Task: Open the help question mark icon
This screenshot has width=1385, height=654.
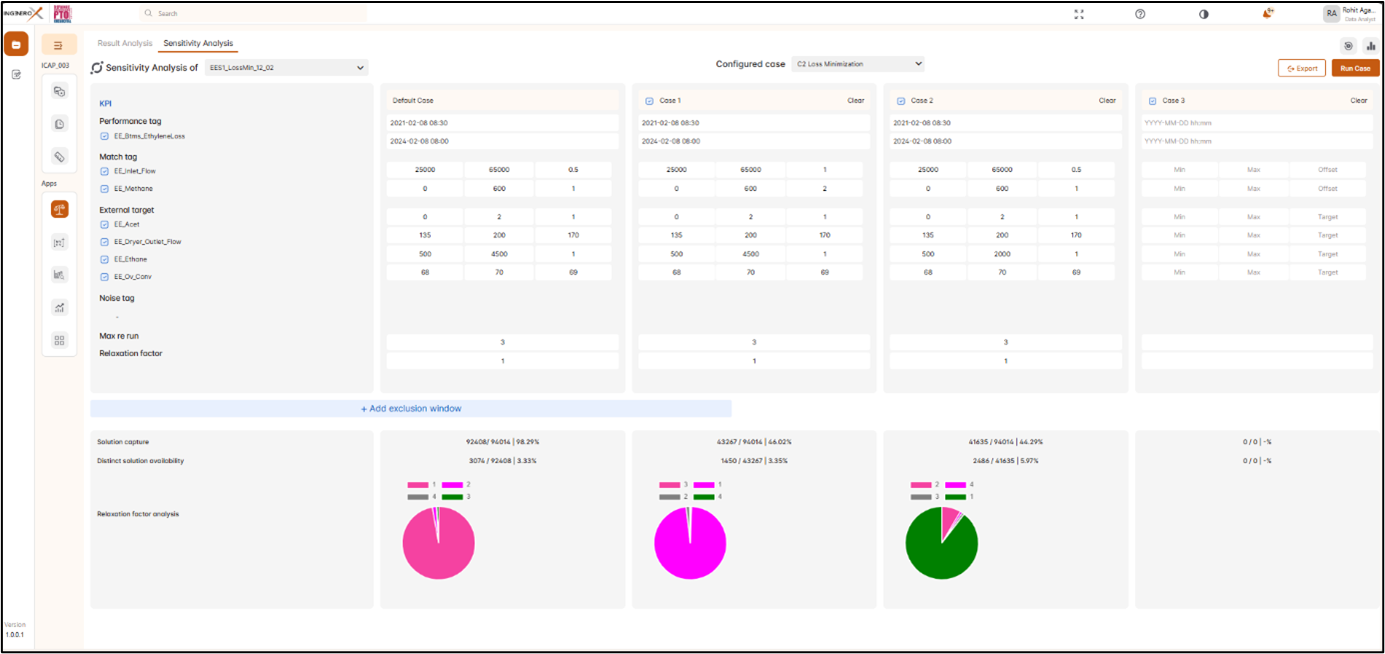Action: [x=1140, y=14]
